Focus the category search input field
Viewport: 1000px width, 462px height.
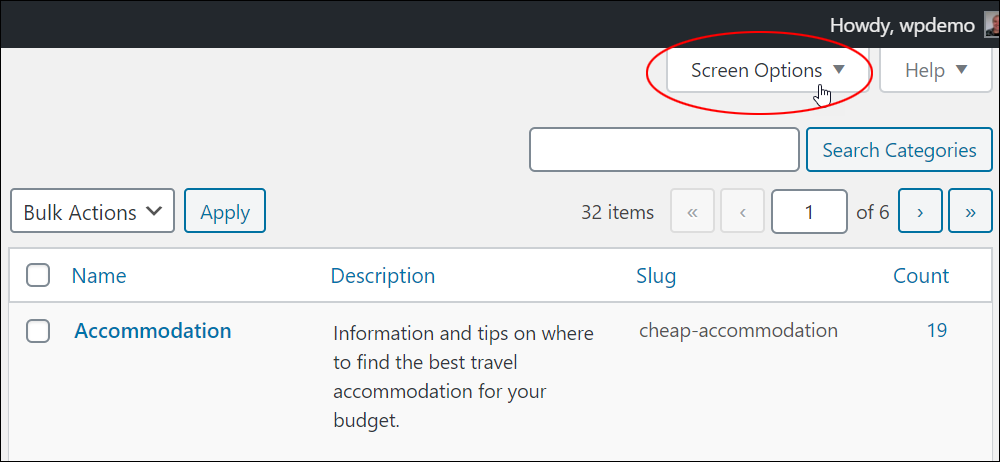pyautogui.click(x=664, y=150)
